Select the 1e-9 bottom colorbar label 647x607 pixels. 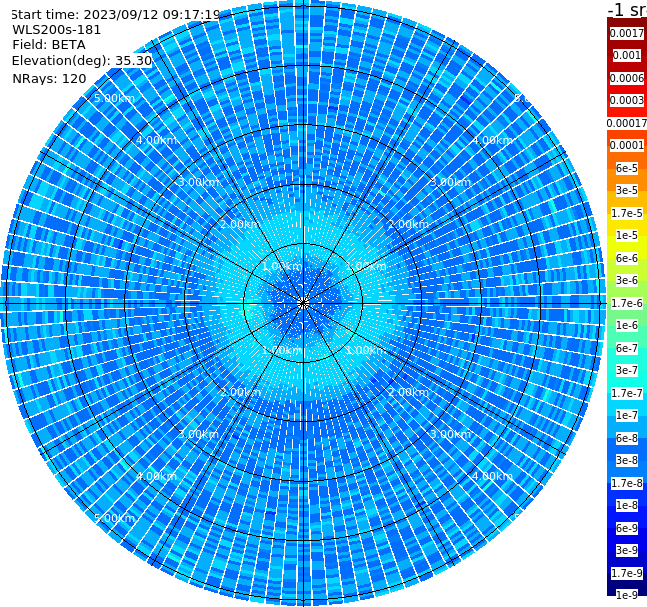pos(627,595)
